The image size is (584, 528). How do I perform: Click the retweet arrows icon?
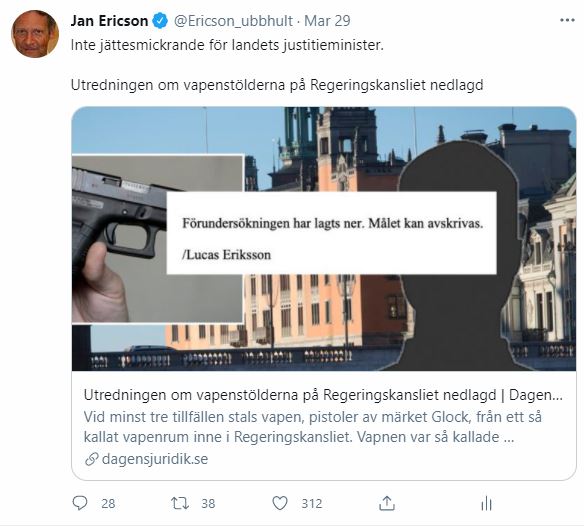point(180,503)
